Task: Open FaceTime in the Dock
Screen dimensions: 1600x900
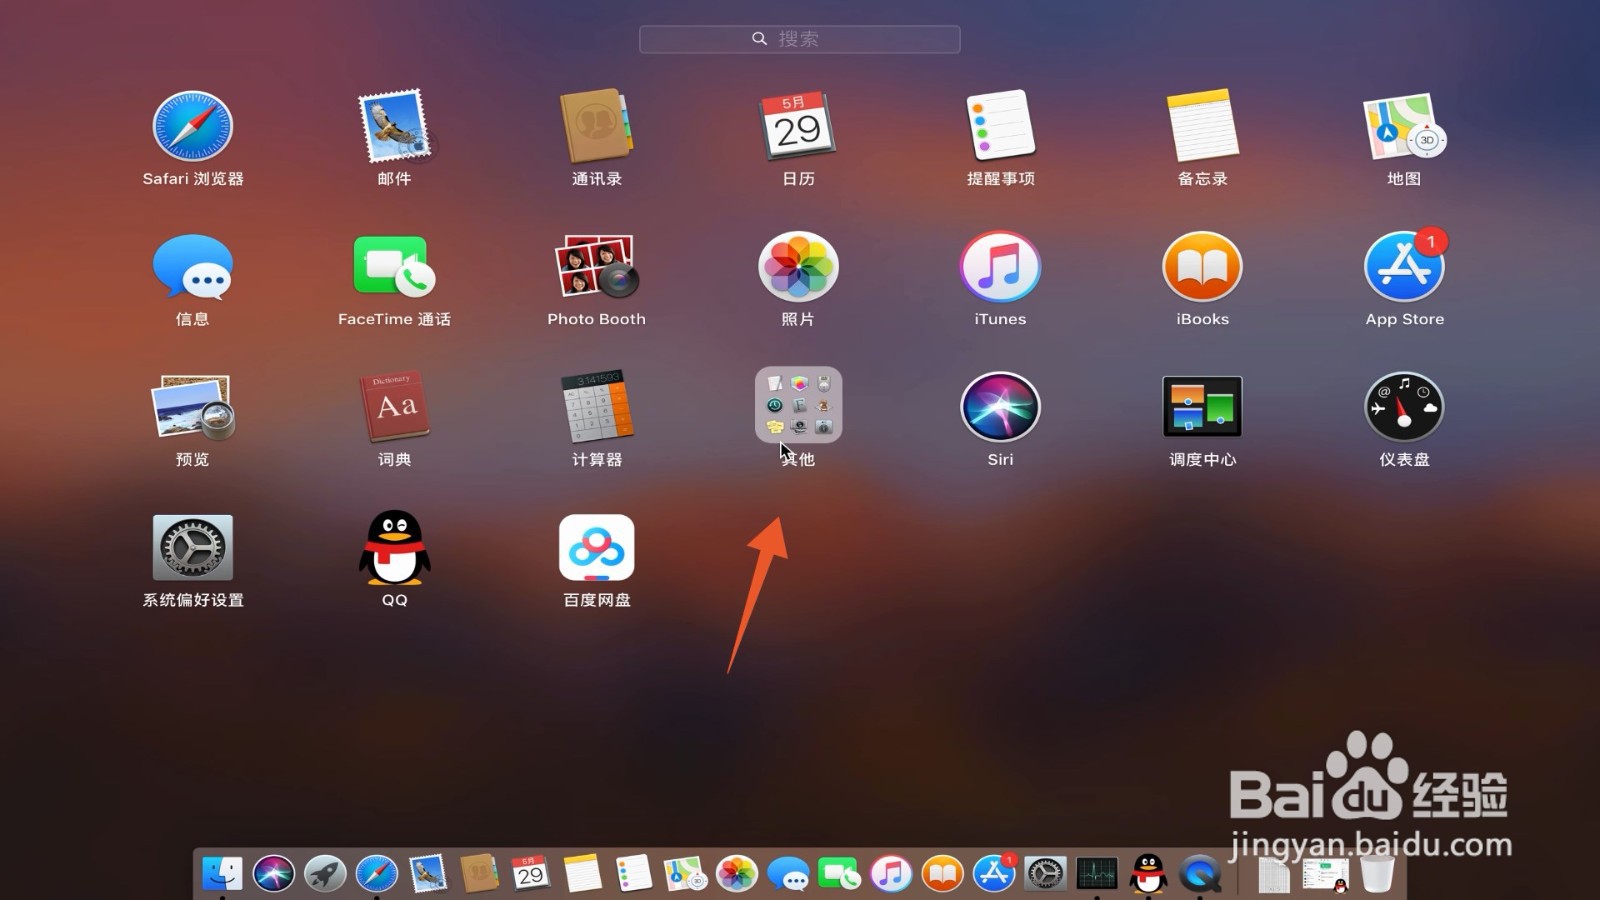Action: (839, 874)
